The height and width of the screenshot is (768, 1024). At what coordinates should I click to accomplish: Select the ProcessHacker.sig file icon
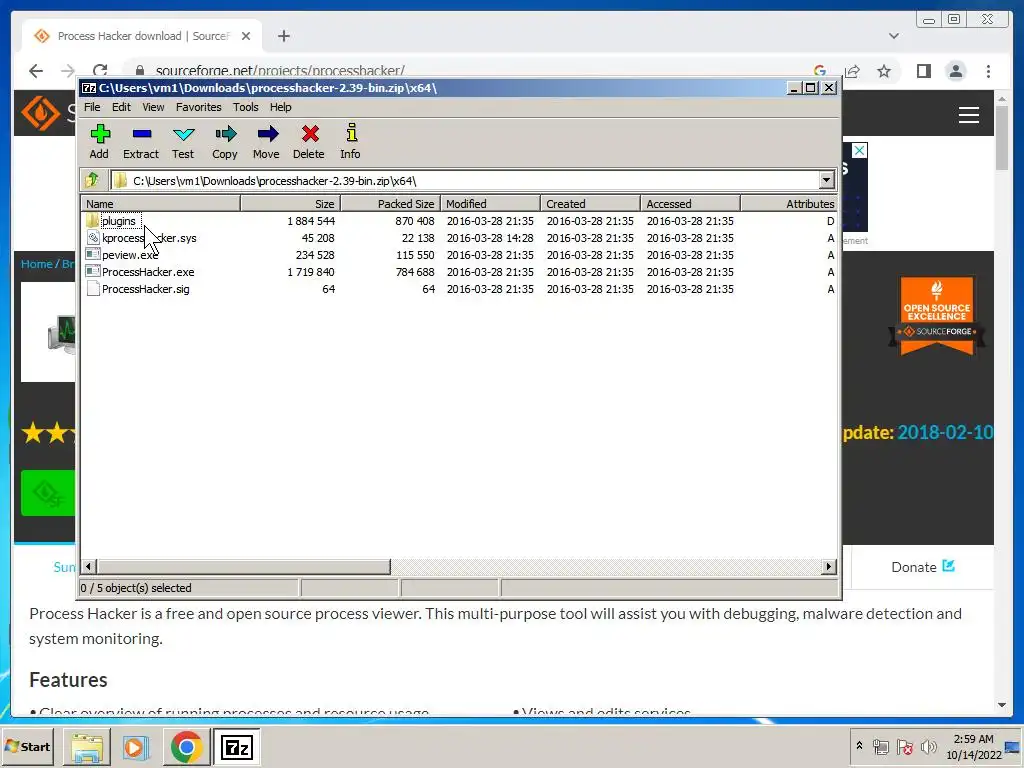click(93, 289)
